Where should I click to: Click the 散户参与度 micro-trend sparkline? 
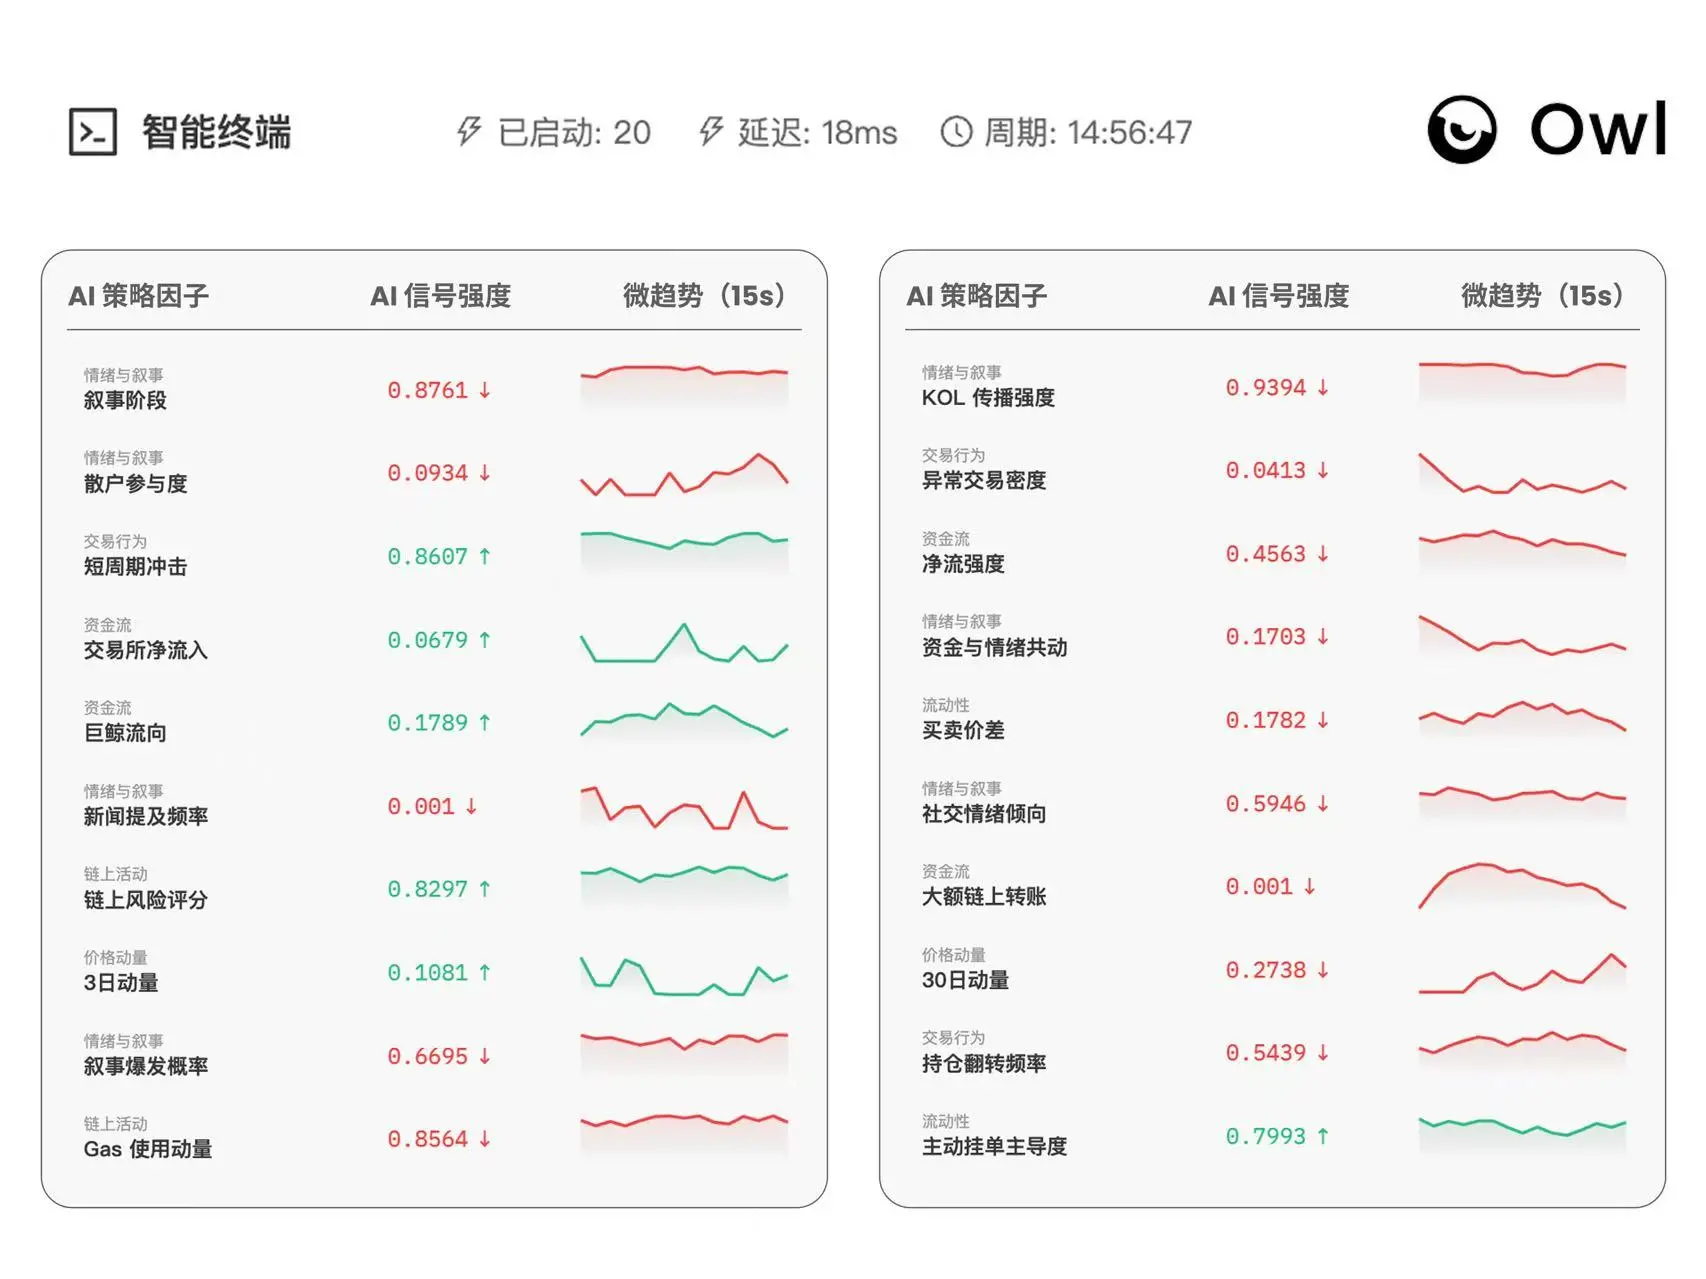pos(684,475)
